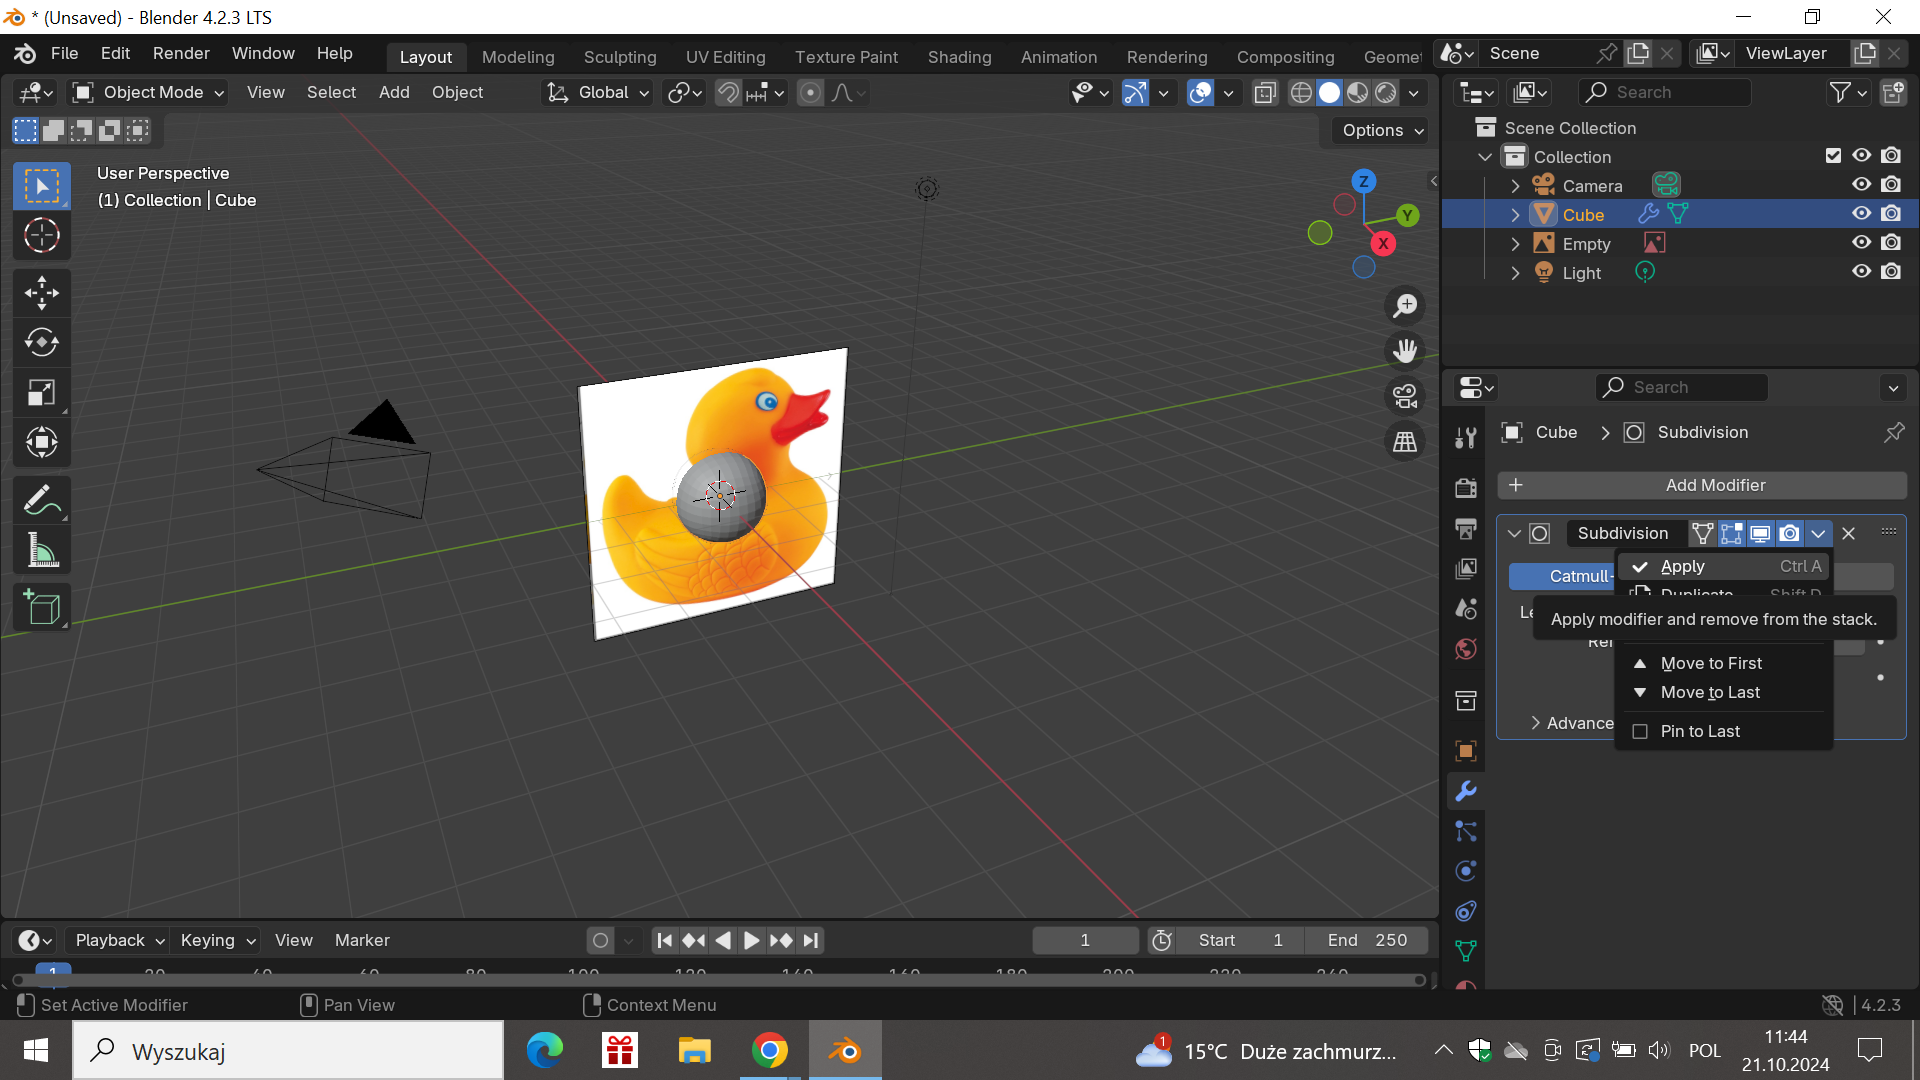Collapse the Subdivision modifier panel
The height and width of the screenshot is (1080, 1920).
point(1514,534)
